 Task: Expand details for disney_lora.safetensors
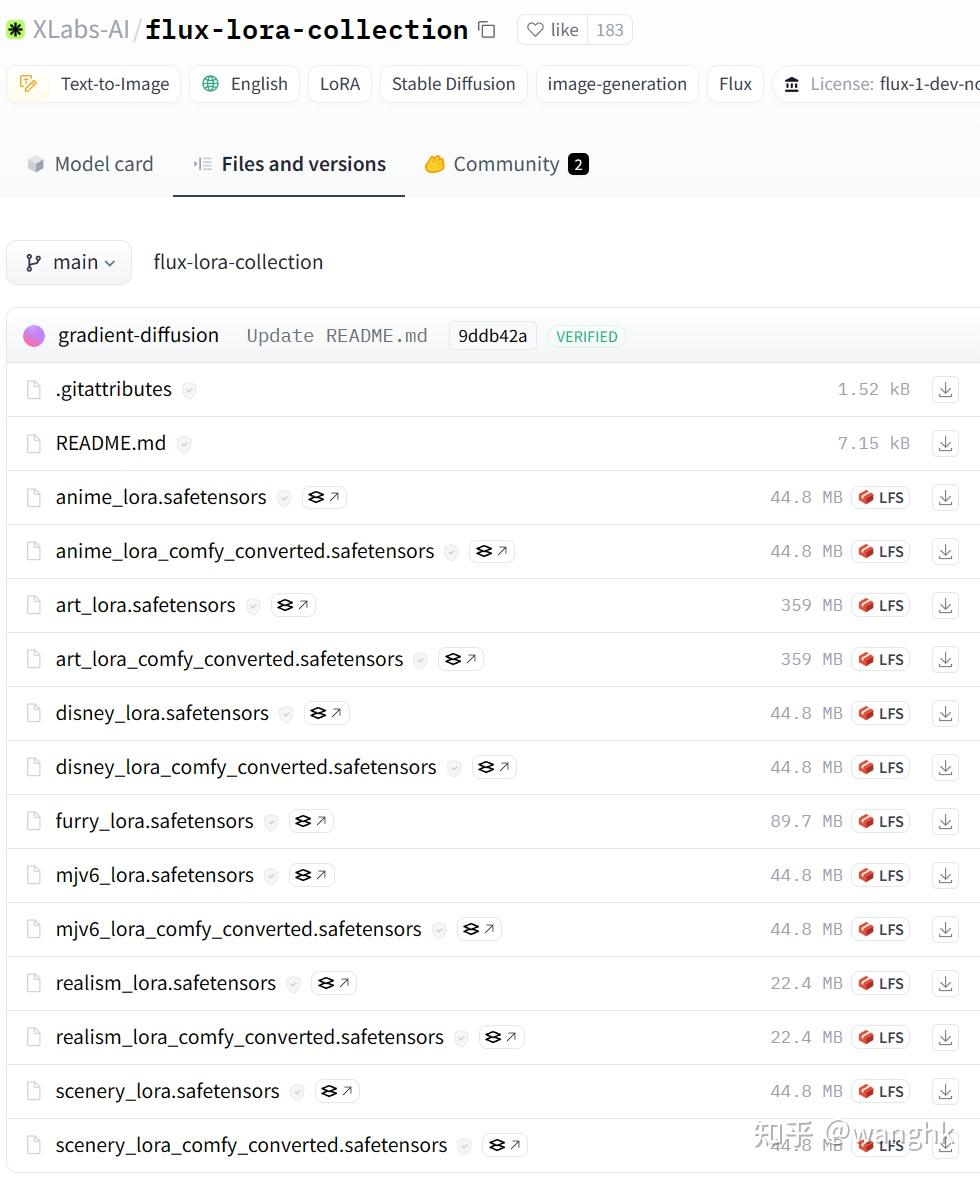[x=286, y=714]
